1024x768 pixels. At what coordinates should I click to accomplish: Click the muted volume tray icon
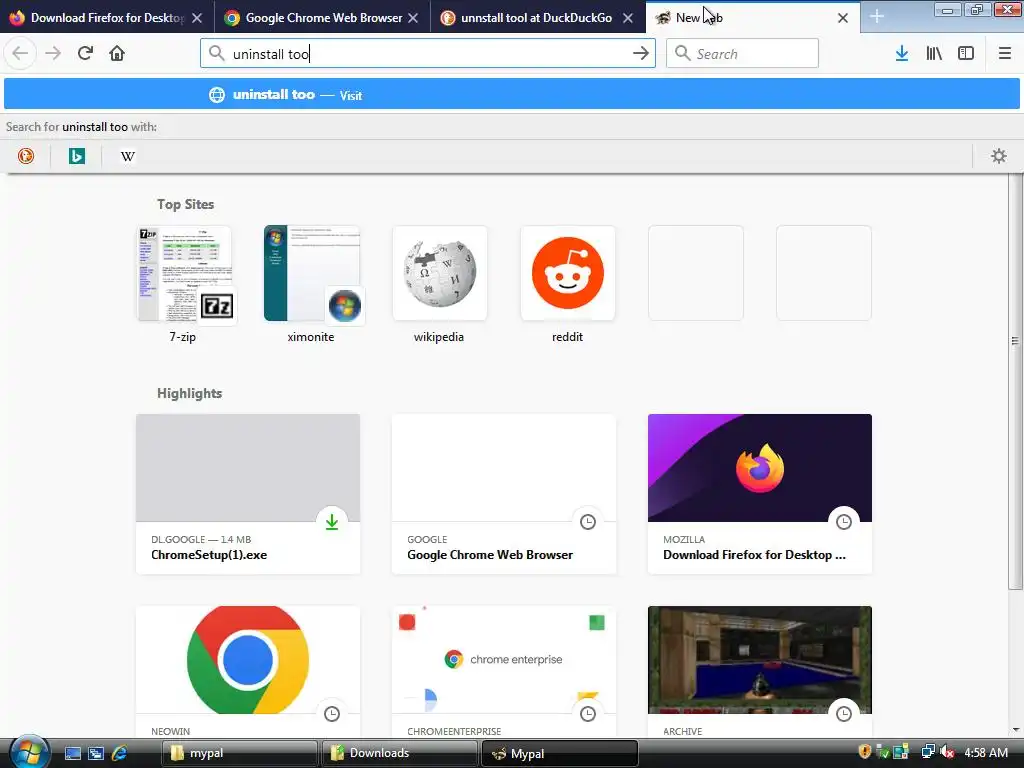tap(947, 752)
